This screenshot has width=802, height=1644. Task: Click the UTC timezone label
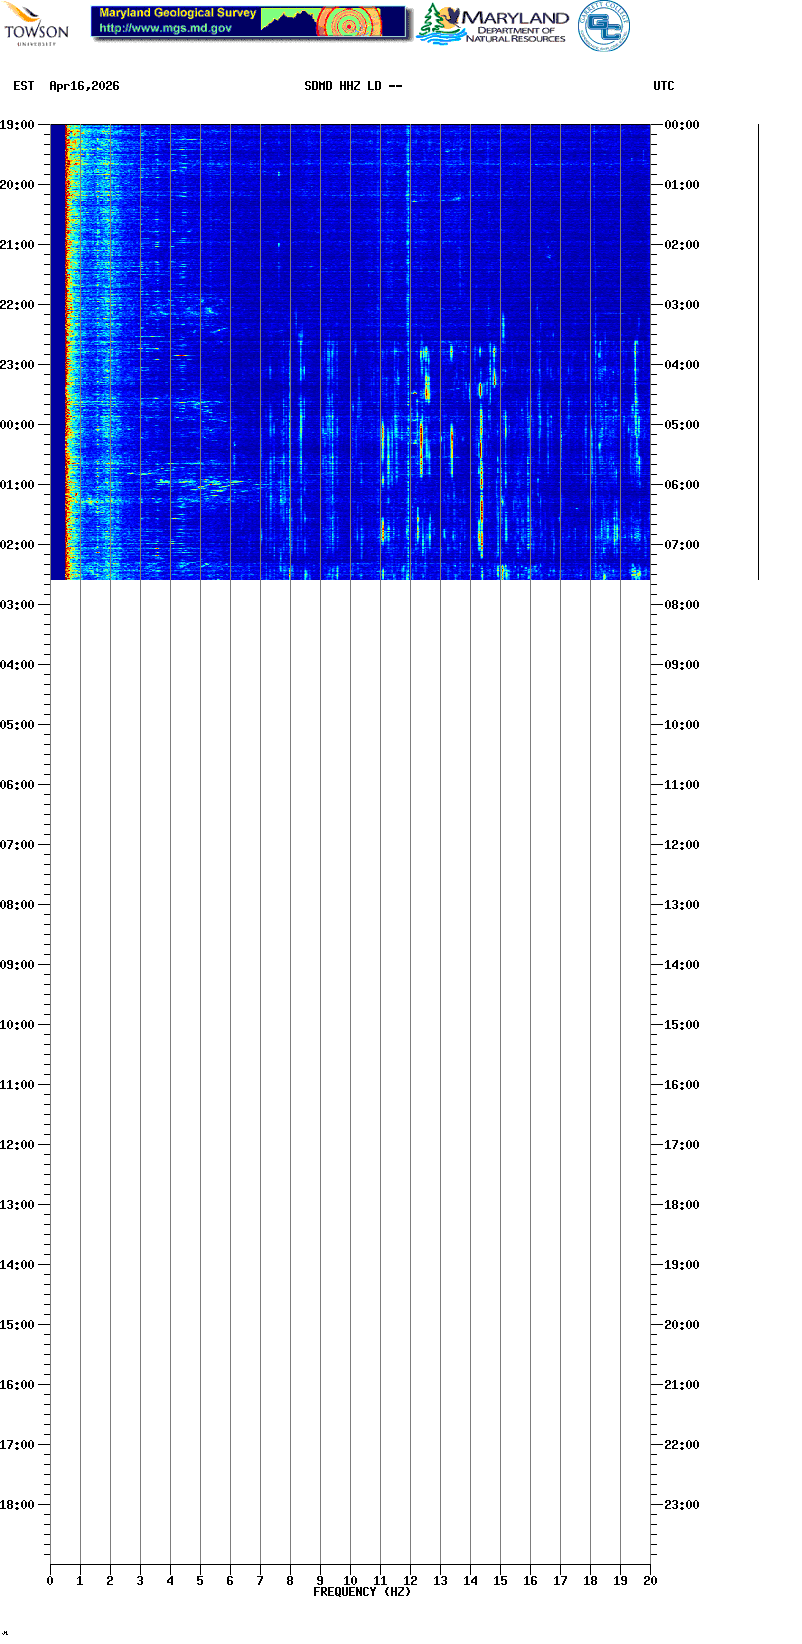(x=664, y=86)
